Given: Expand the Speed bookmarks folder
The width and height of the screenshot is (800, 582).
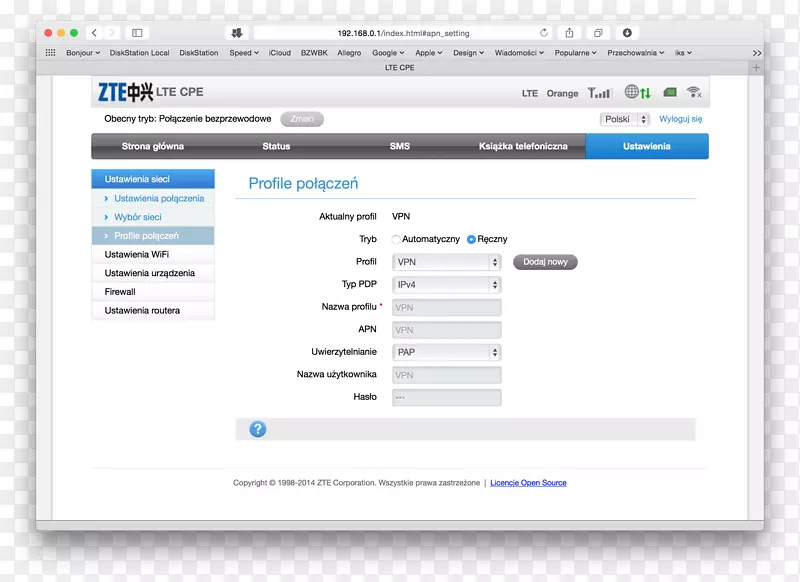Looking at the screenshot, I should click(244, 53).
